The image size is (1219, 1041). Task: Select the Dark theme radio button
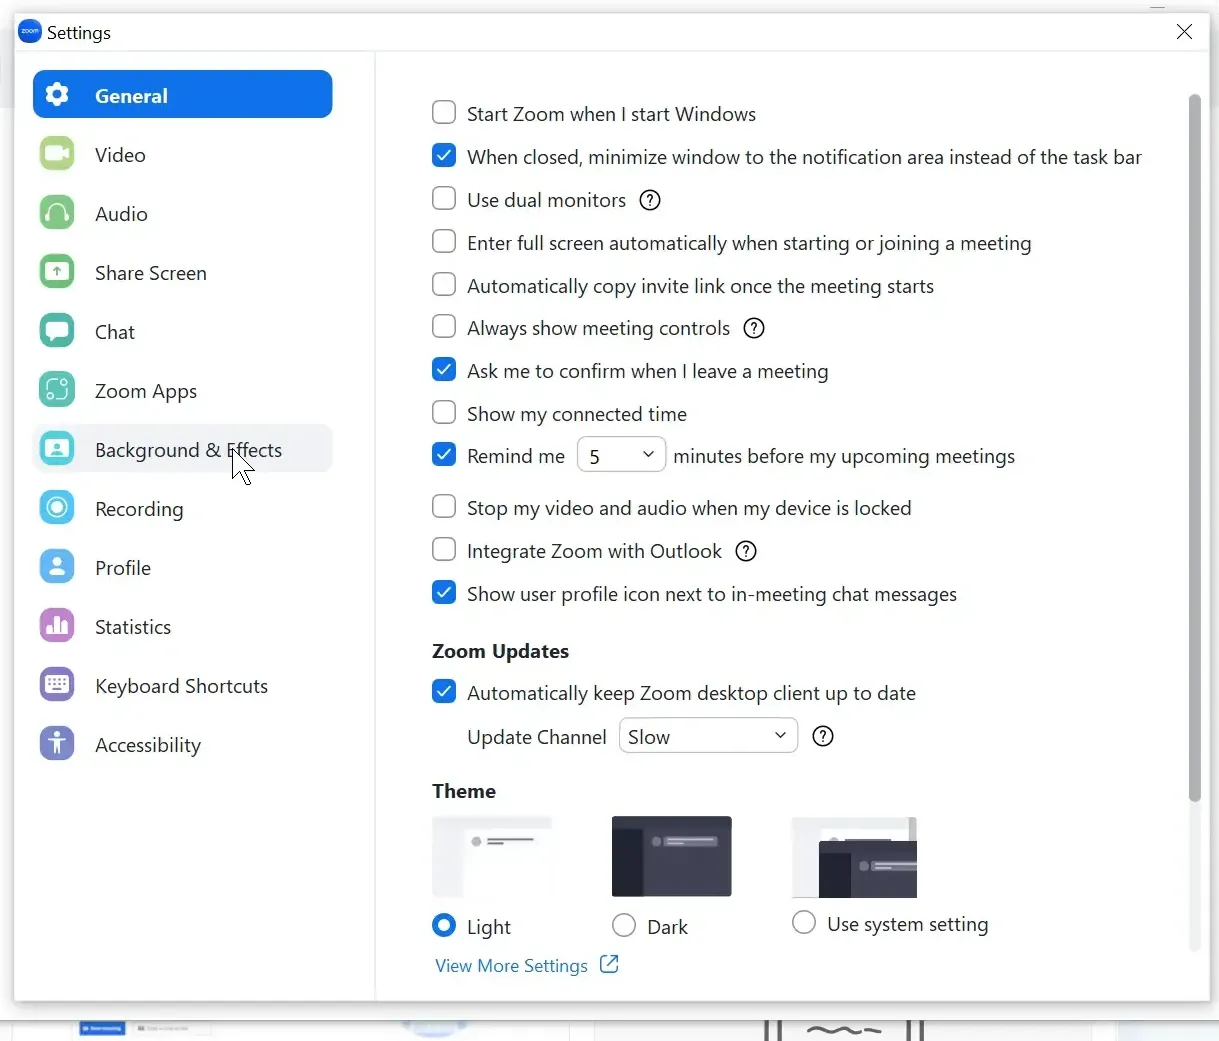(x=624, y=925)
